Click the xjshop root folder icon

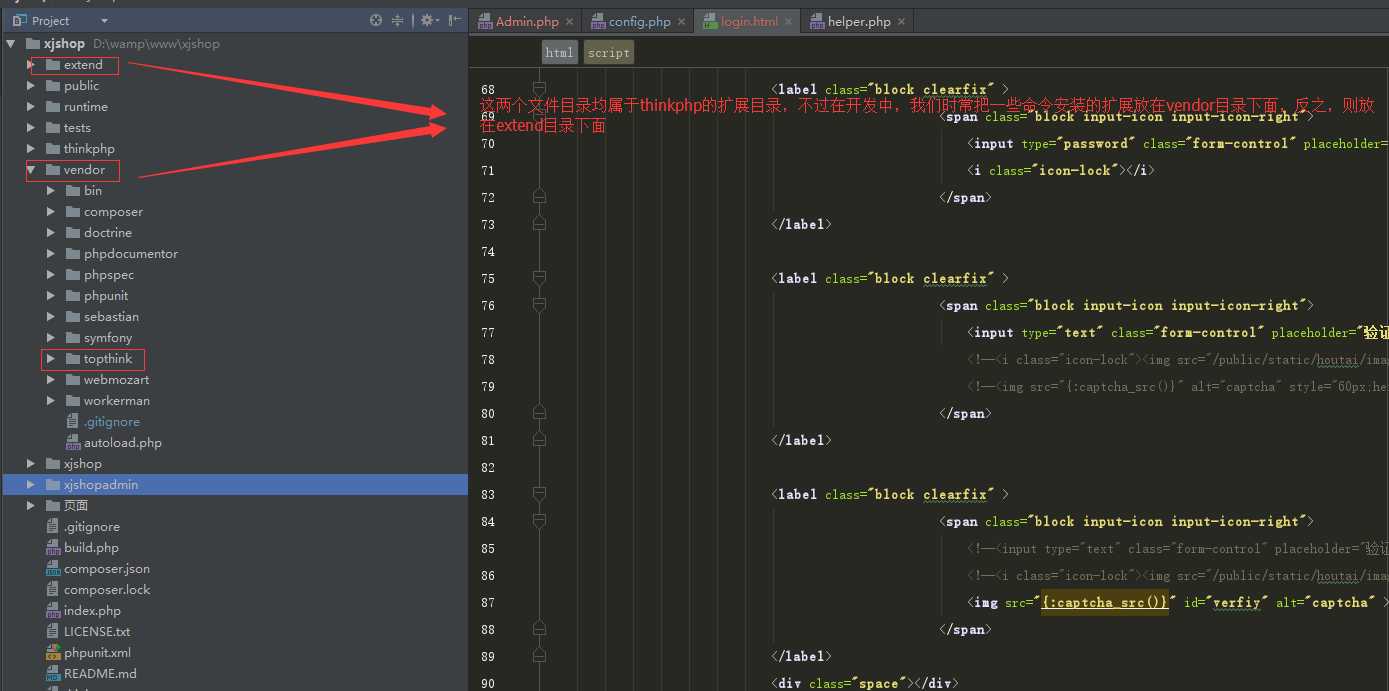(x=32, y=44)
